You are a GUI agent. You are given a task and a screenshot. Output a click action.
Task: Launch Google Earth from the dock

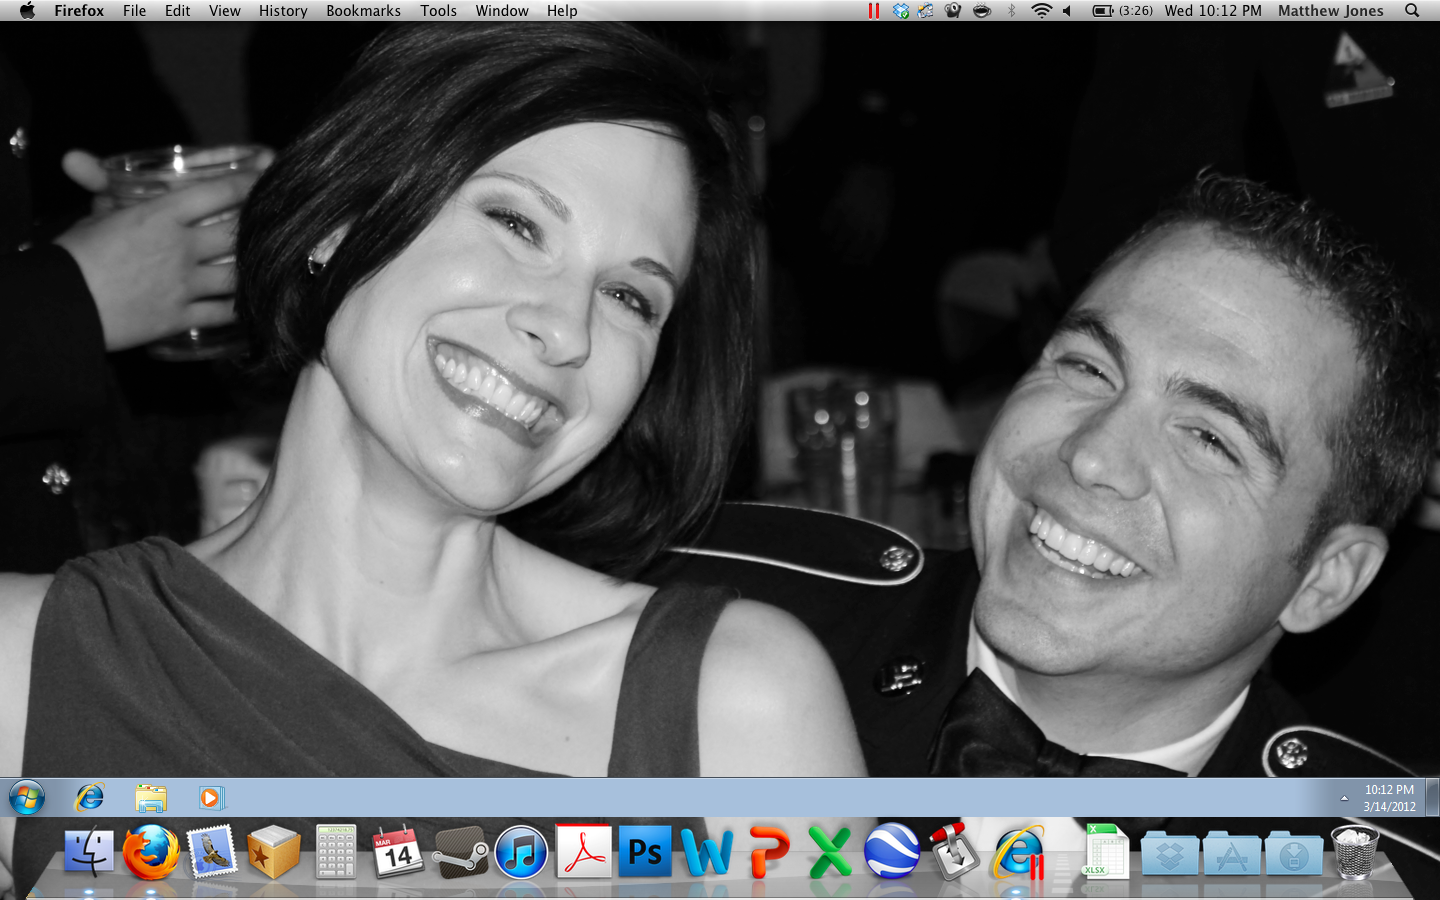coord(891,853)
